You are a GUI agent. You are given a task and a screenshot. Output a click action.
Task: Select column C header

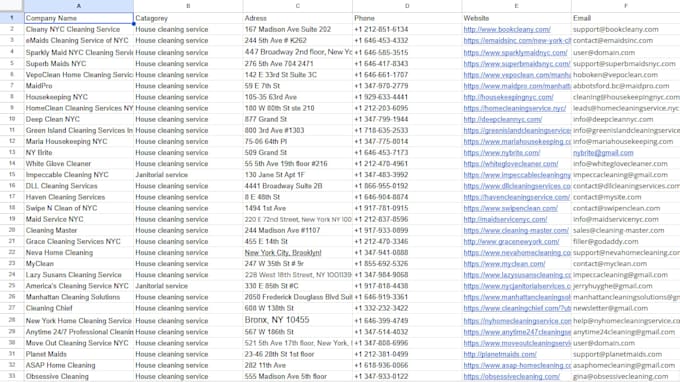pos(298,6)
